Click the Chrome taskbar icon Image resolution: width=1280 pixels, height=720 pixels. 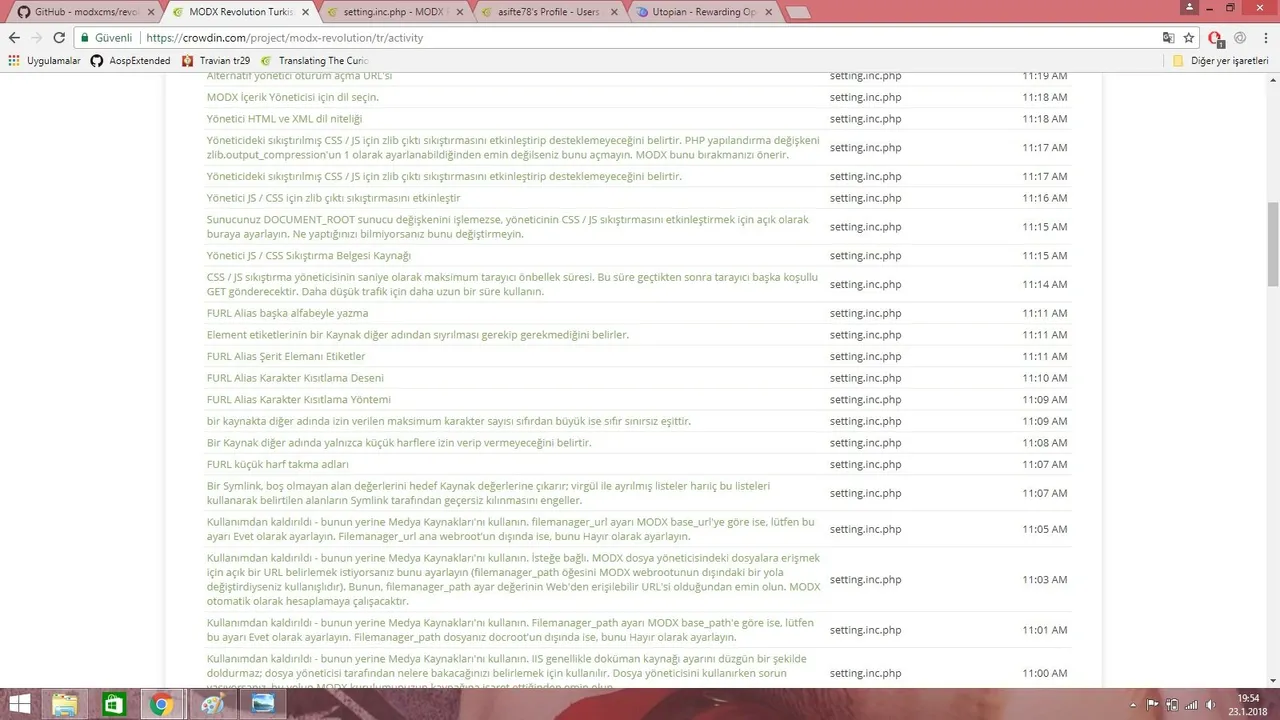coord(161,704)
